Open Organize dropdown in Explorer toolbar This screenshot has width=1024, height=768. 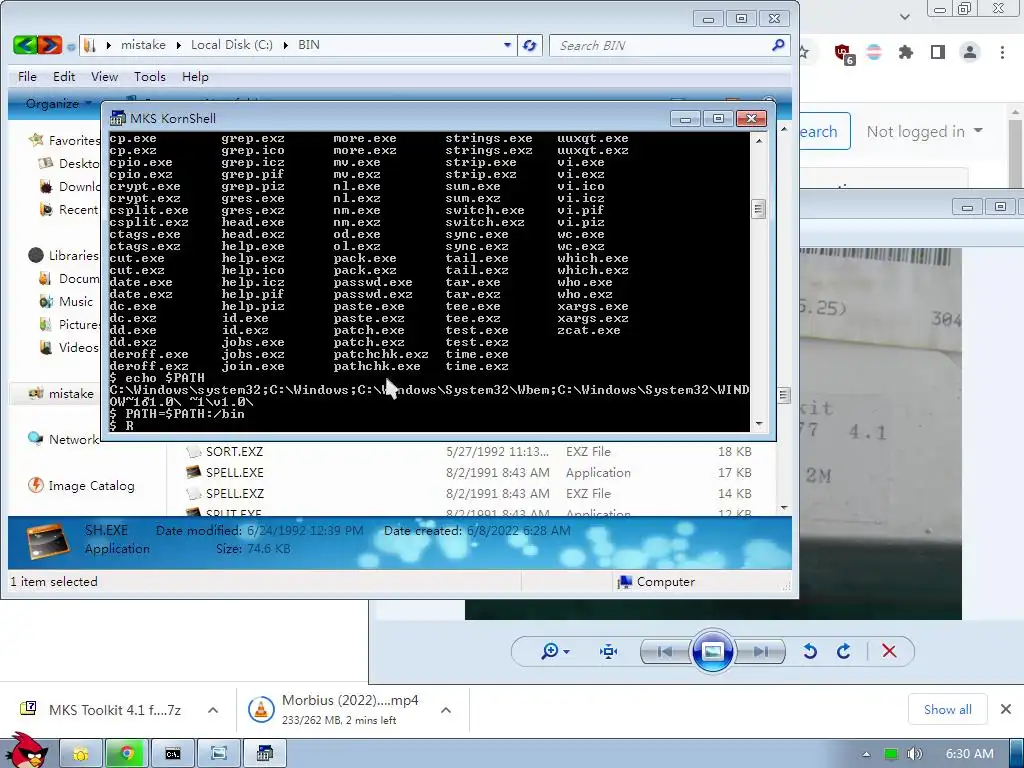click(57, 104)
